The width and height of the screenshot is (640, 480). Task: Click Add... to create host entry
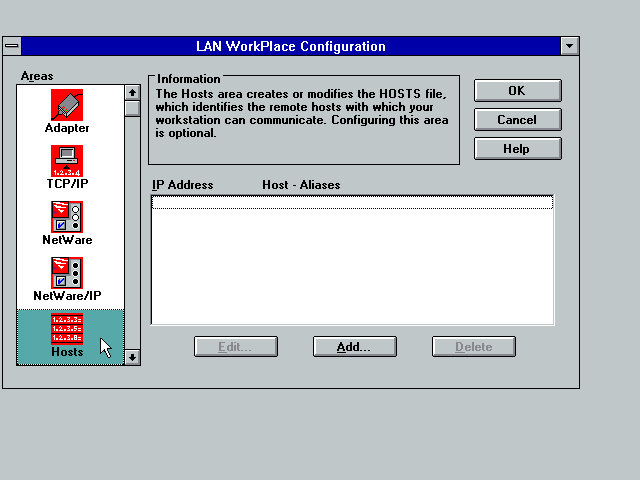(x=355, y=347)
